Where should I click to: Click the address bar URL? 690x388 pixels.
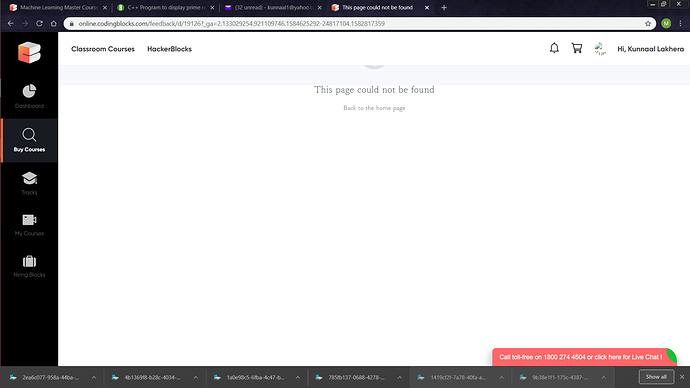point(231,24)
